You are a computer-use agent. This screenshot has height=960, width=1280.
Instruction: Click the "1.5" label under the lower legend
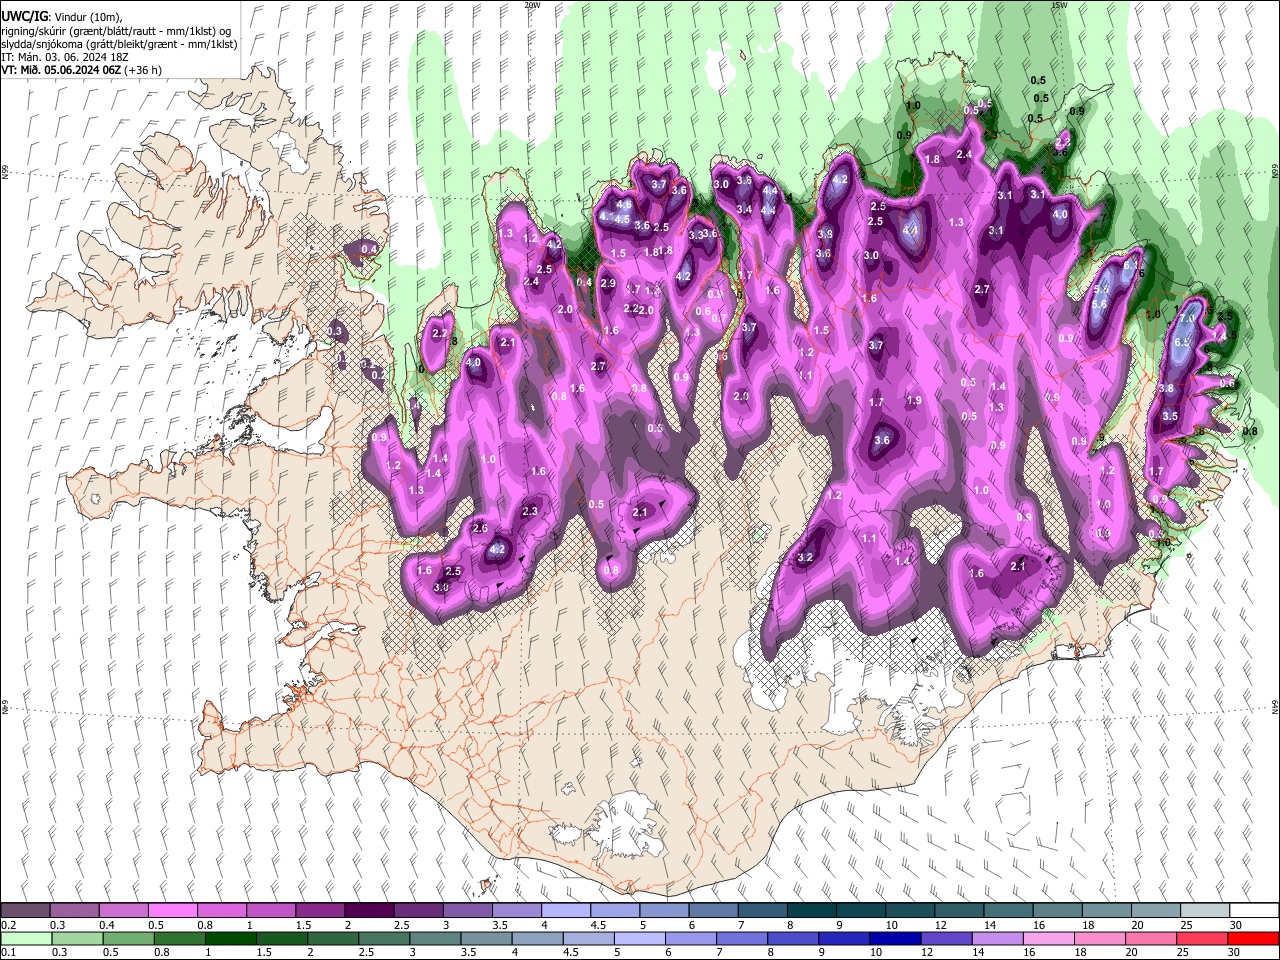[x=264, y=952]
